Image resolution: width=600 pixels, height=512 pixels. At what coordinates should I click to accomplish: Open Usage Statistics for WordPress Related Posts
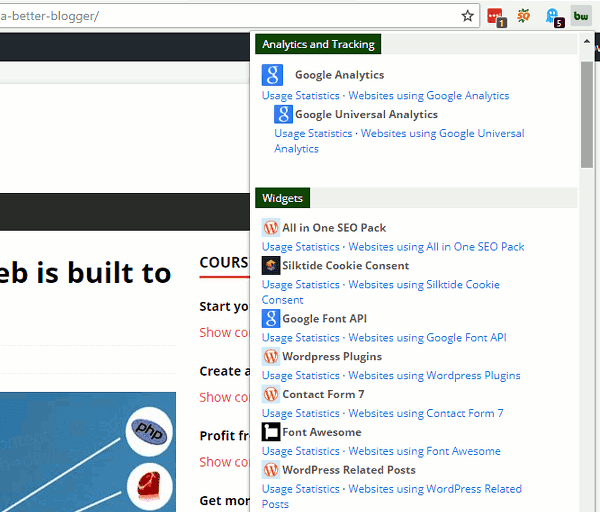[301, 489]
